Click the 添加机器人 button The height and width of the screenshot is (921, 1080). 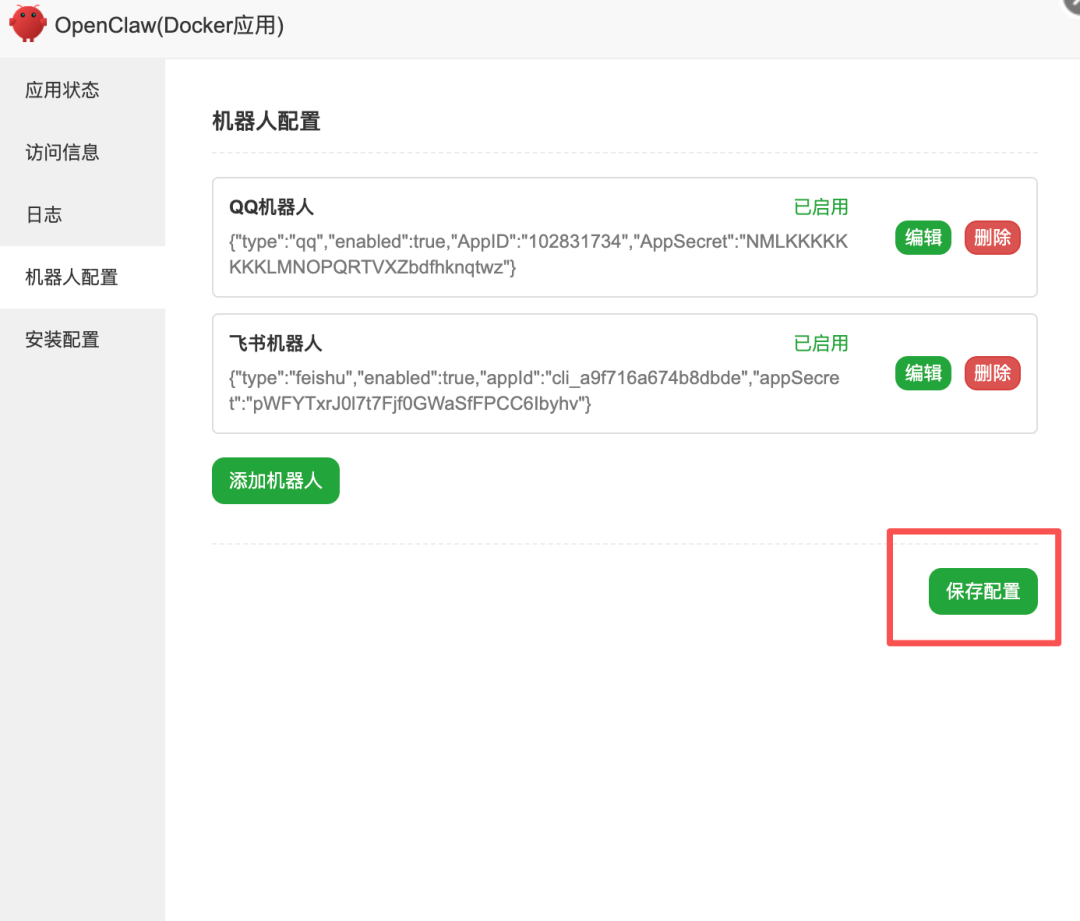point(275,480)
